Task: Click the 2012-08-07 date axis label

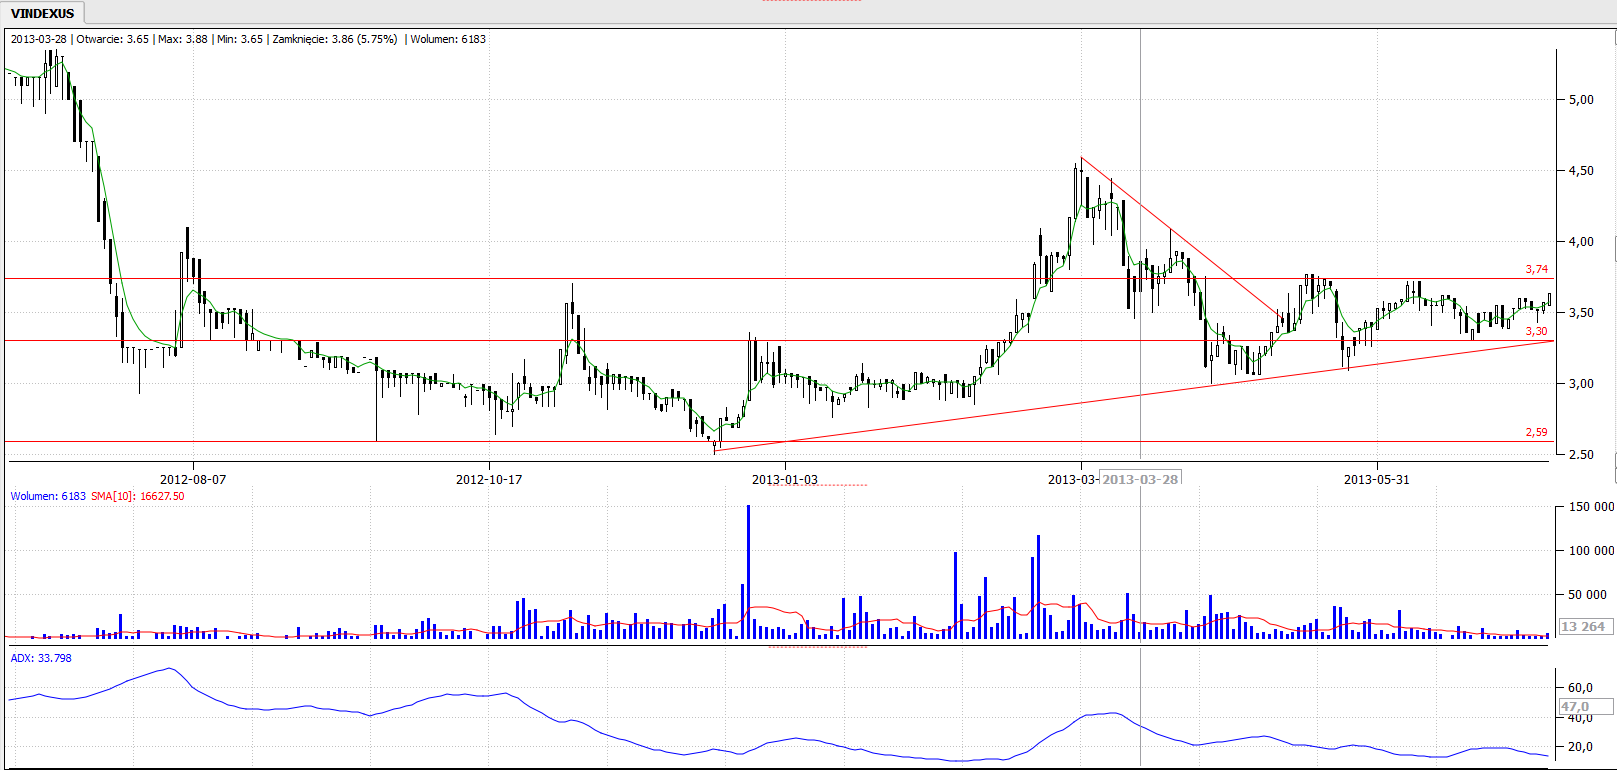Action: pos(193,479)
